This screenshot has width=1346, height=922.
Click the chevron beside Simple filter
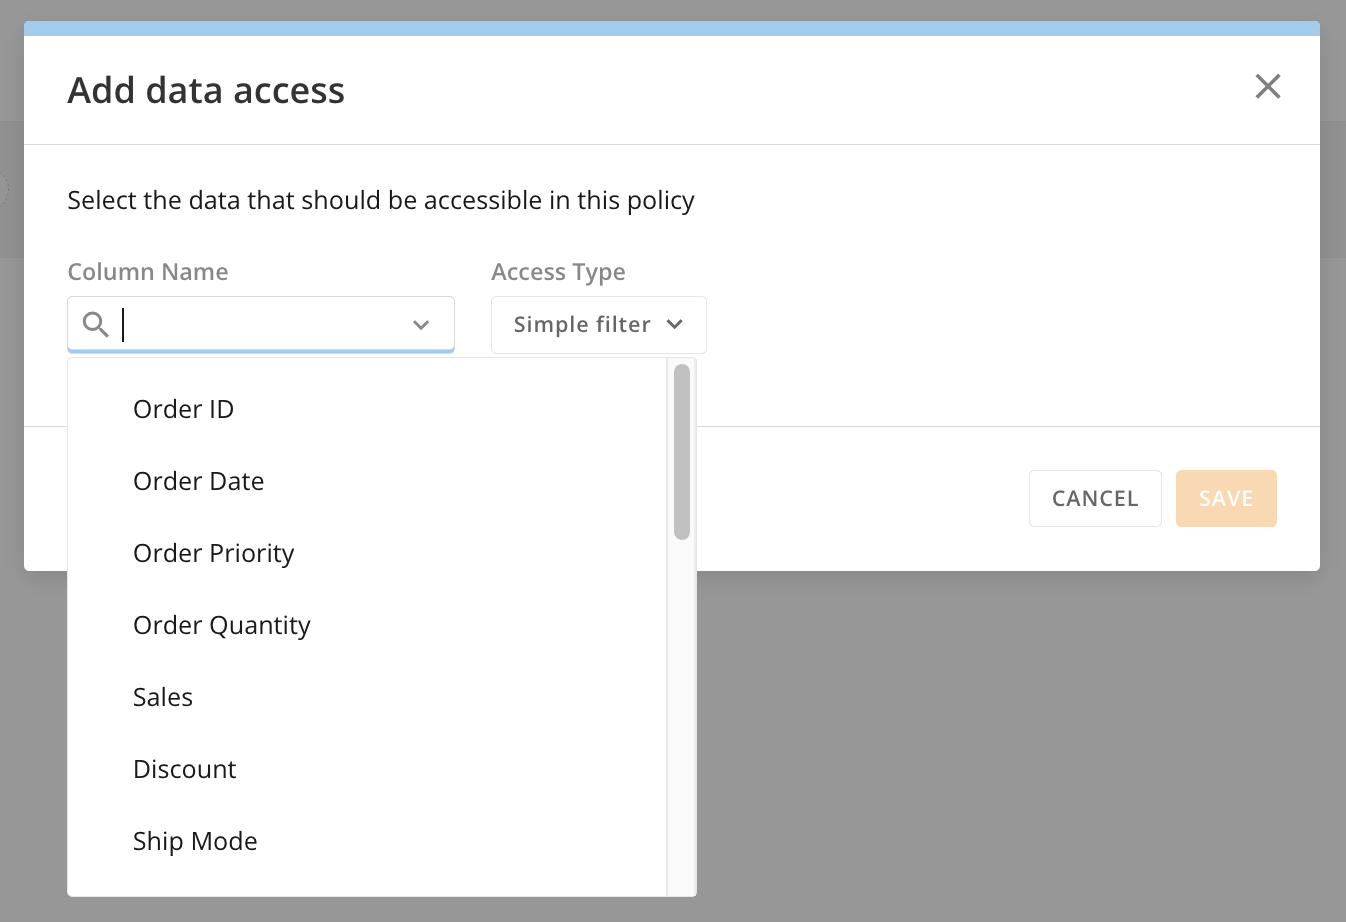(675, 324)
